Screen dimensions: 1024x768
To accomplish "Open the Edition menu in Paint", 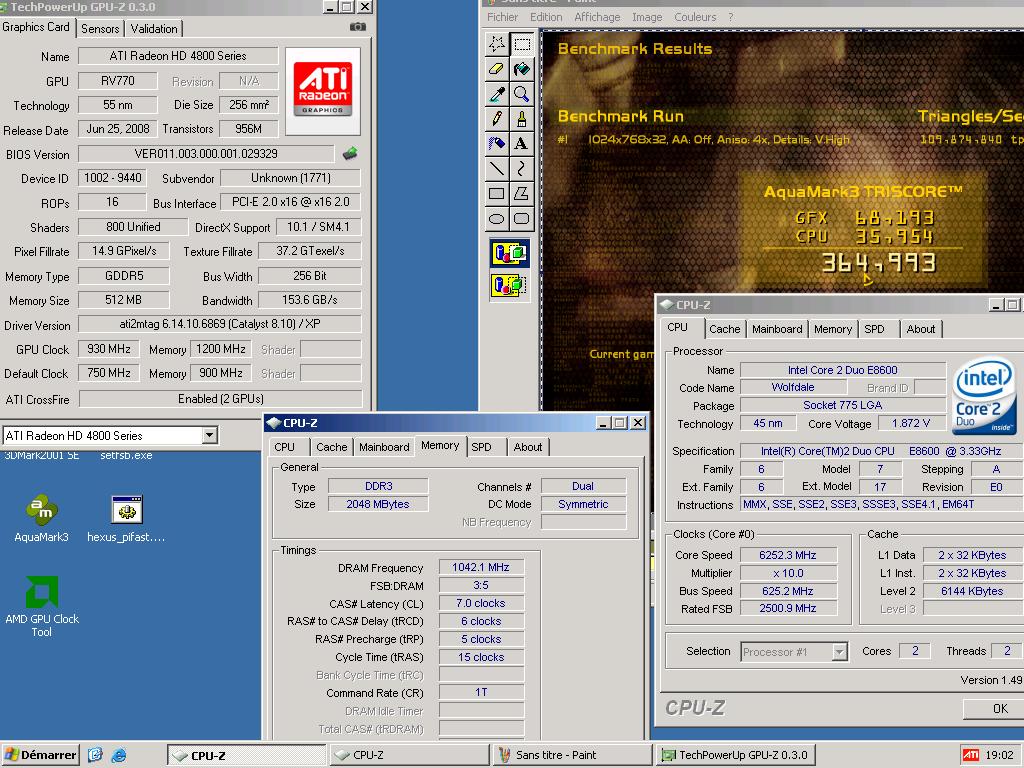I will point(546,17).
